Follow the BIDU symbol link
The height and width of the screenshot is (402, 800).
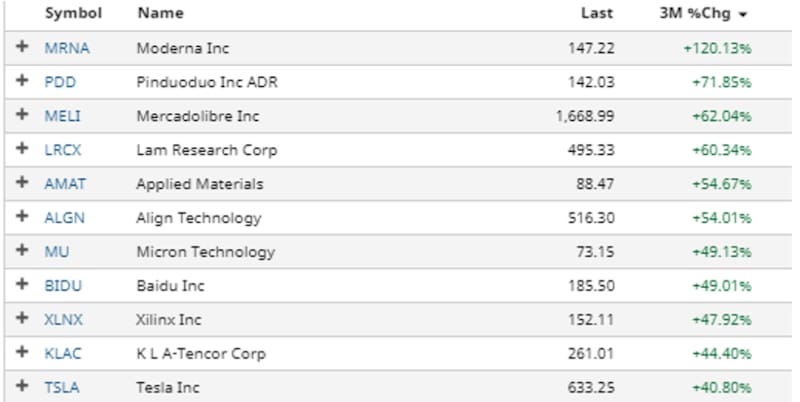pyautogui.click(x=63, y=286)
